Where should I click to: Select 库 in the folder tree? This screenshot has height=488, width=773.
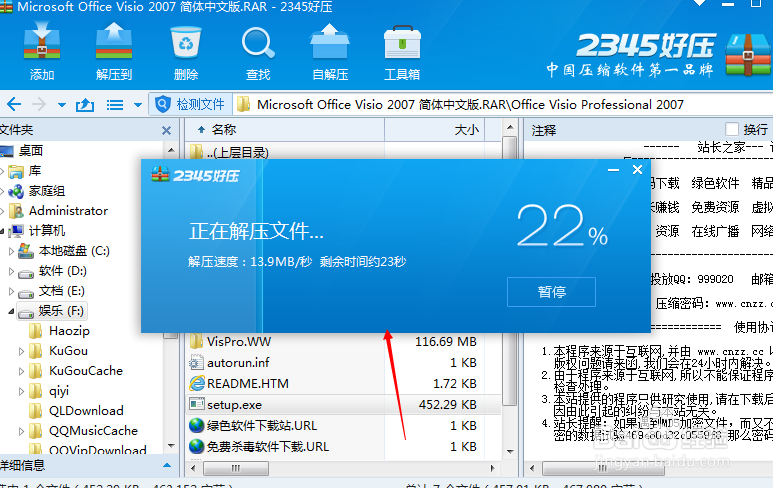pyautogui.click(x=35, y=171)
